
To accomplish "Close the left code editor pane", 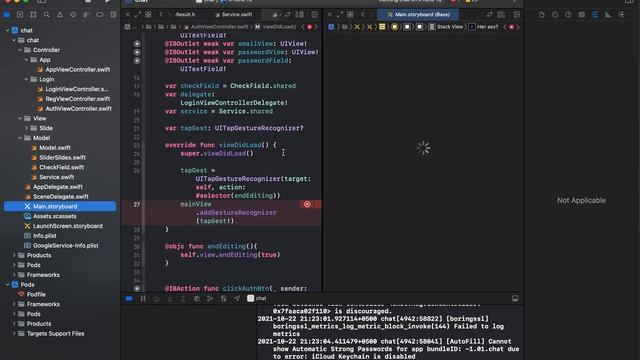I will (x=127, y=15).
